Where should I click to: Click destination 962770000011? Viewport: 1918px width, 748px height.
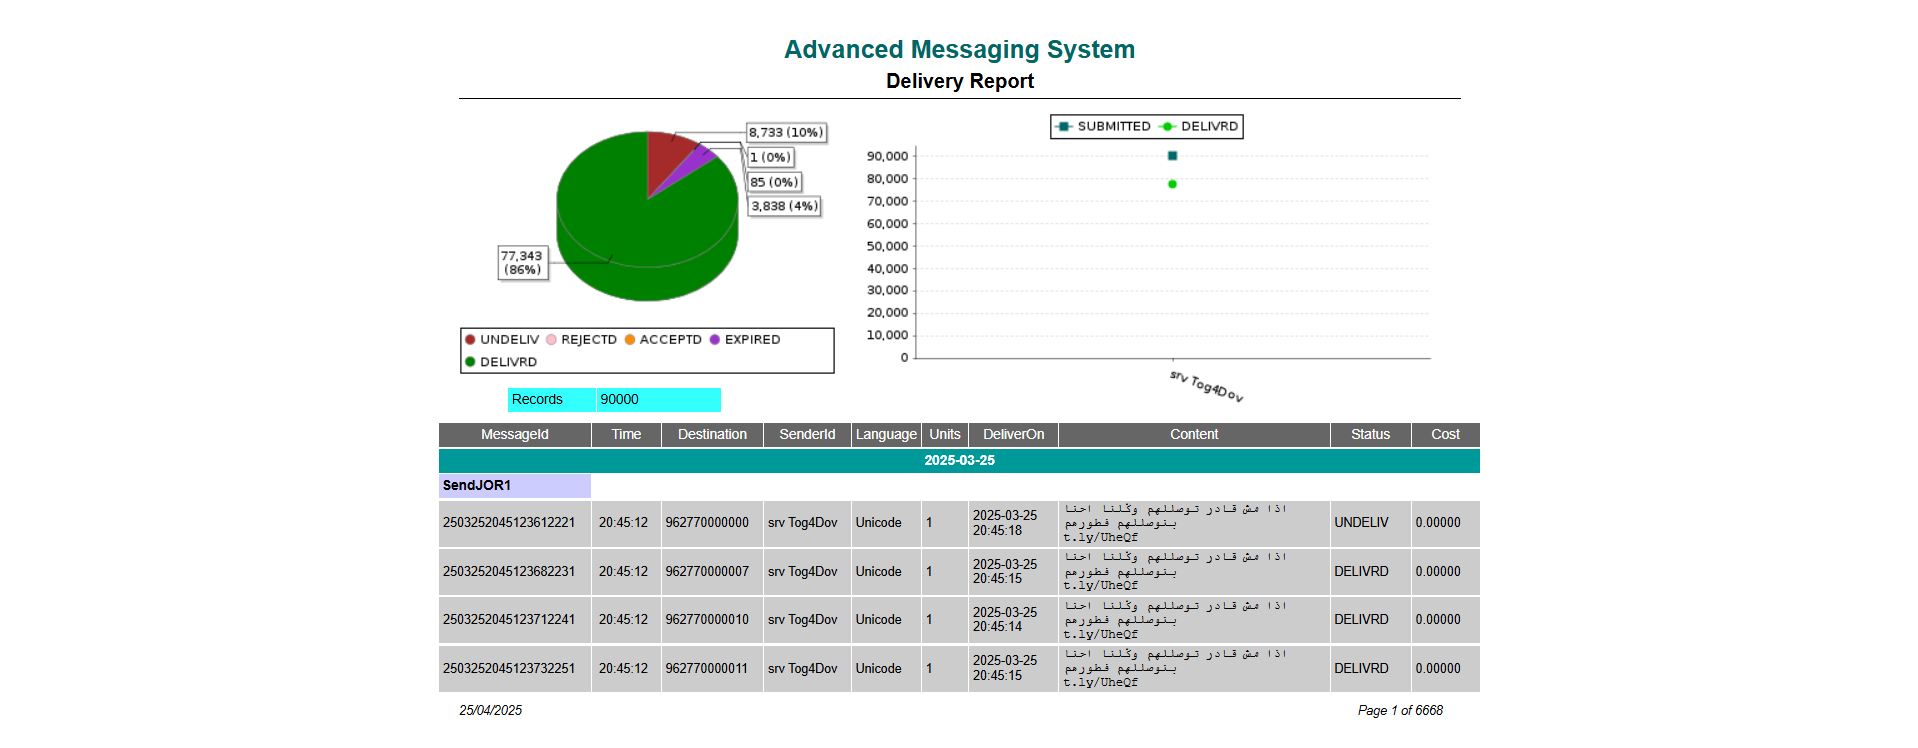(x=706, y=669)
